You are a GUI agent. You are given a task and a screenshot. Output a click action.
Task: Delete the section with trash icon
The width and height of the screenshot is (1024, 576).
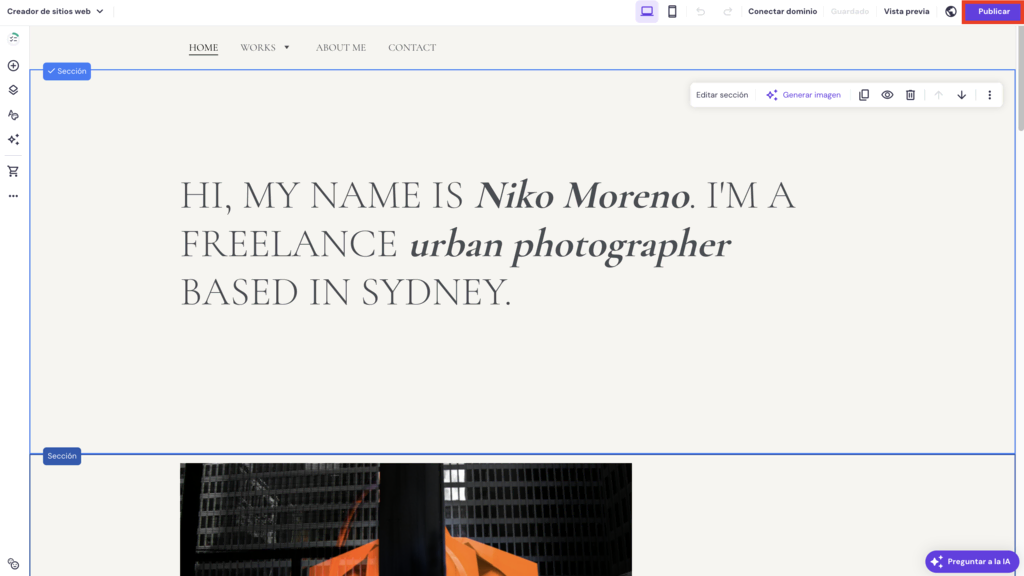[x=910, y=95]
